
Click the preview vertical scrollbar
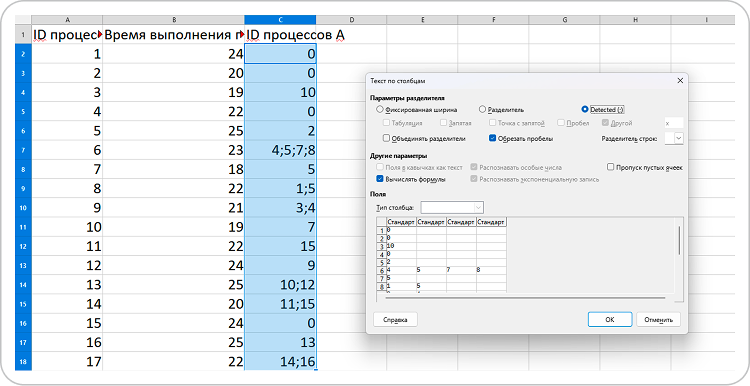pyautogui.click(x=679, y=240)
